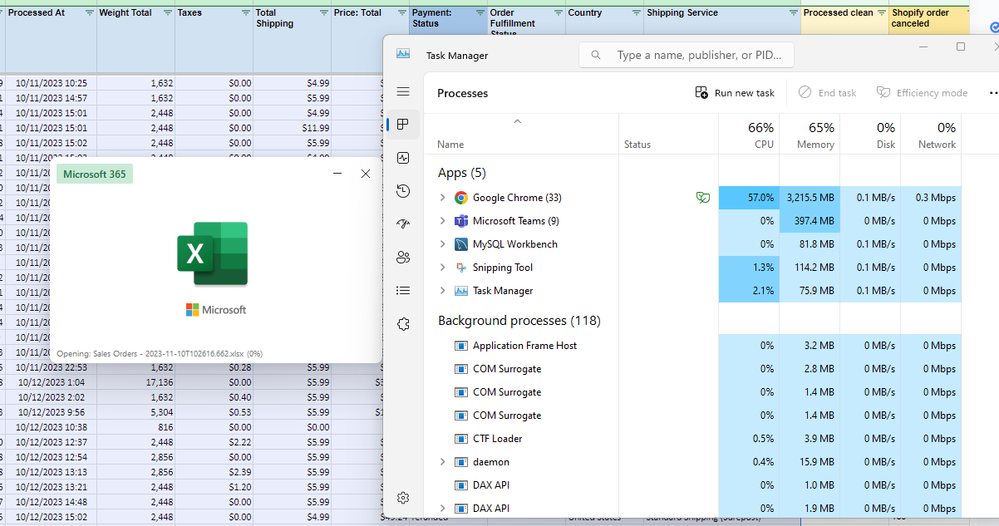
Task: Expand the Microsoft Teams process group
Action: (442, 221)
